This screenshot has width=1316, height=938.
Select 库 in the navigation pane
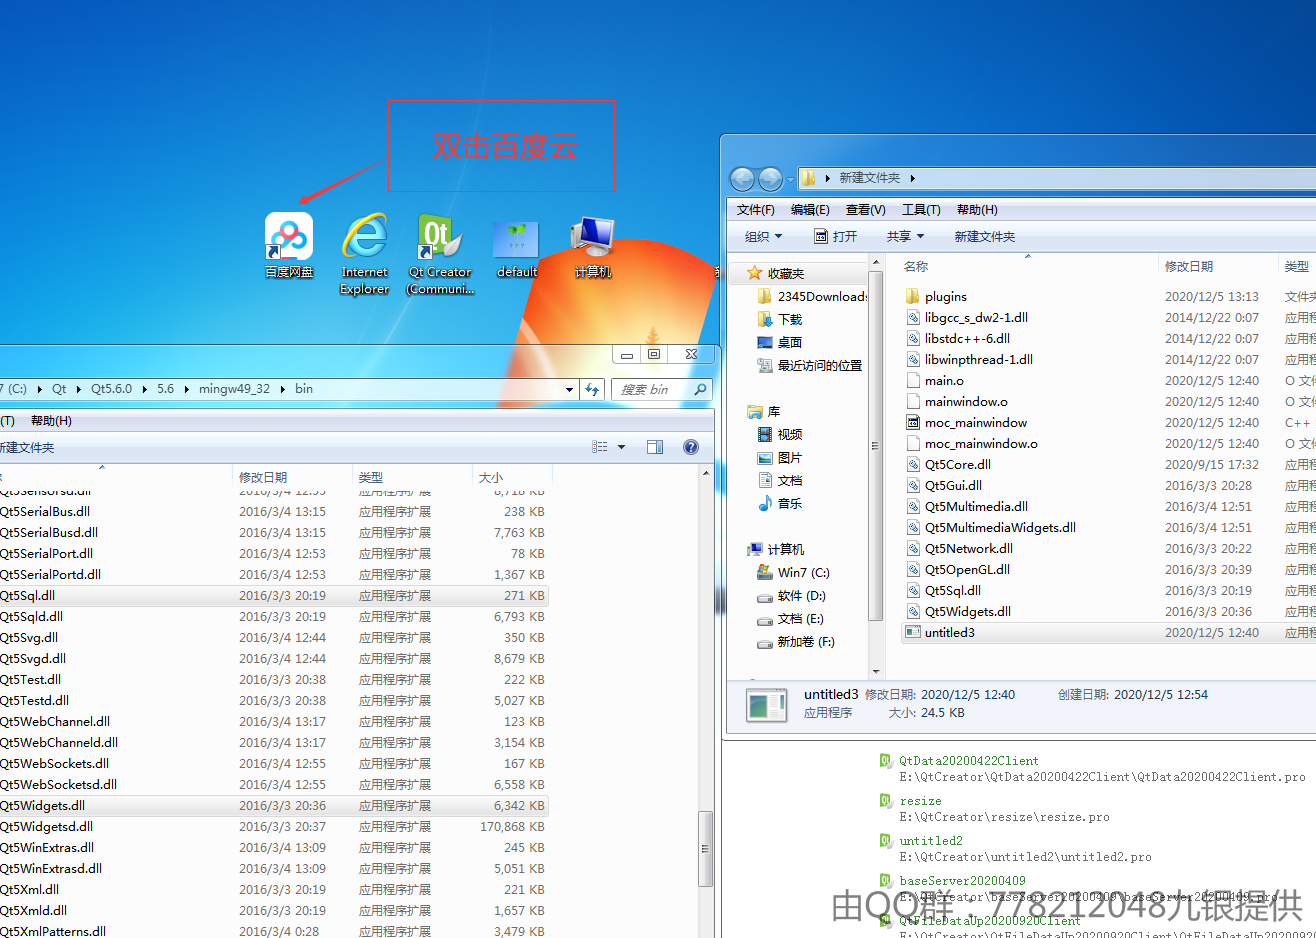click(x=764, y=411)
